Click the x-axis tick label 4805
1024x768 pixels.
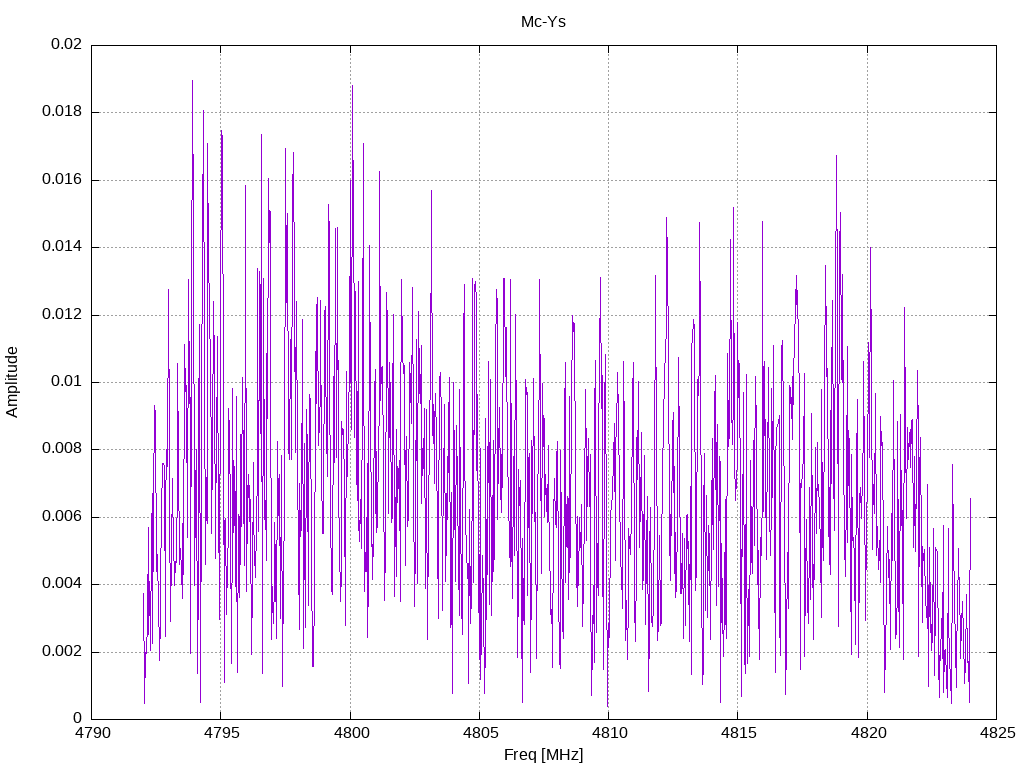pos(479,733)
